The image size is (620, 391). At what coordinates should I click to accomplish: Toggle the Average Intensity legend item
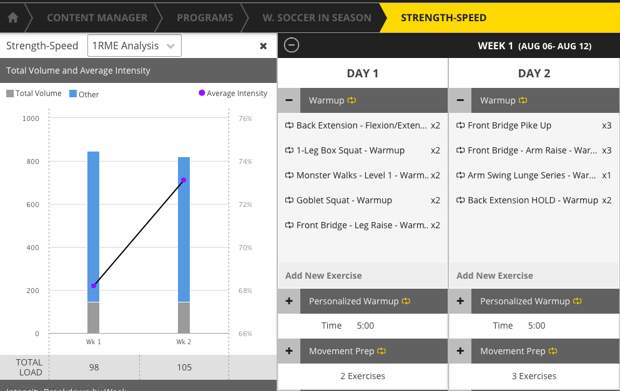233,93
